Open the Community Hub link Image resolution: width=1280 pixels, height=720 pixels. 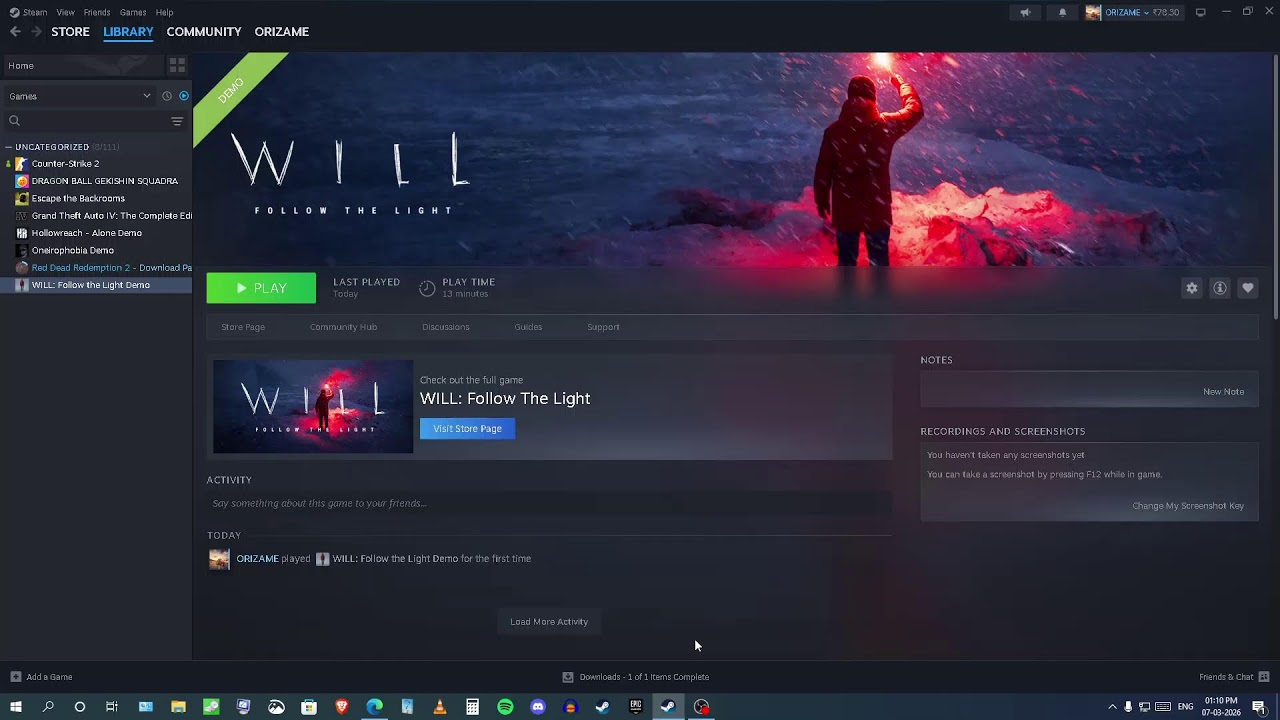(x=343, y=327)
